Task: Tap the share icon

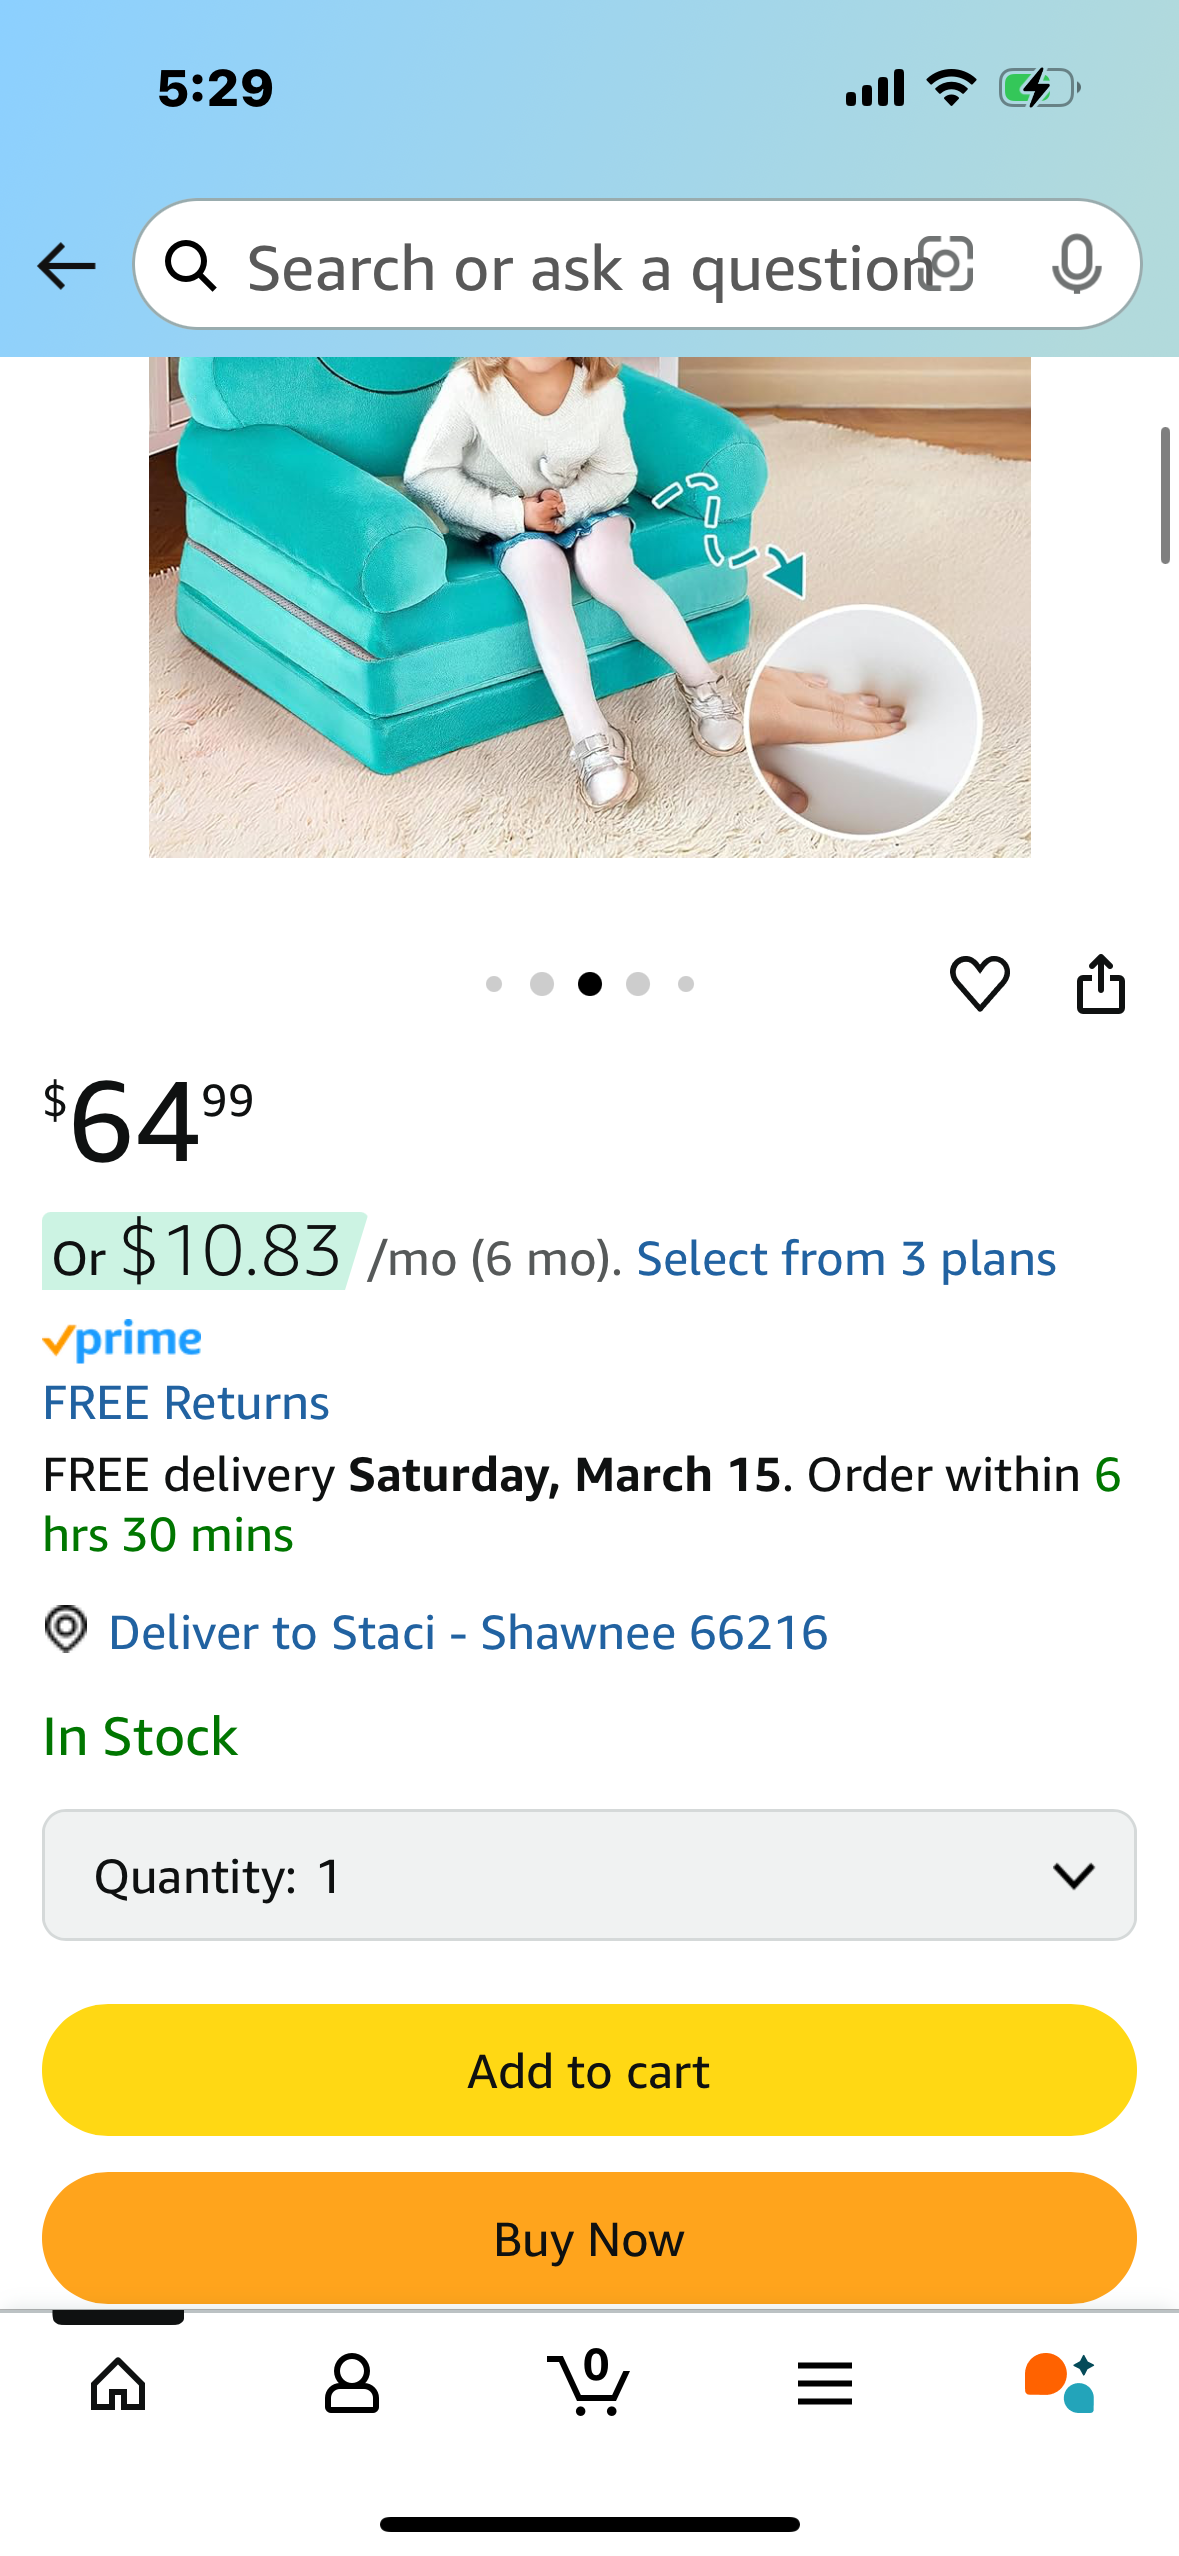Action: [x=1100, y=984]
